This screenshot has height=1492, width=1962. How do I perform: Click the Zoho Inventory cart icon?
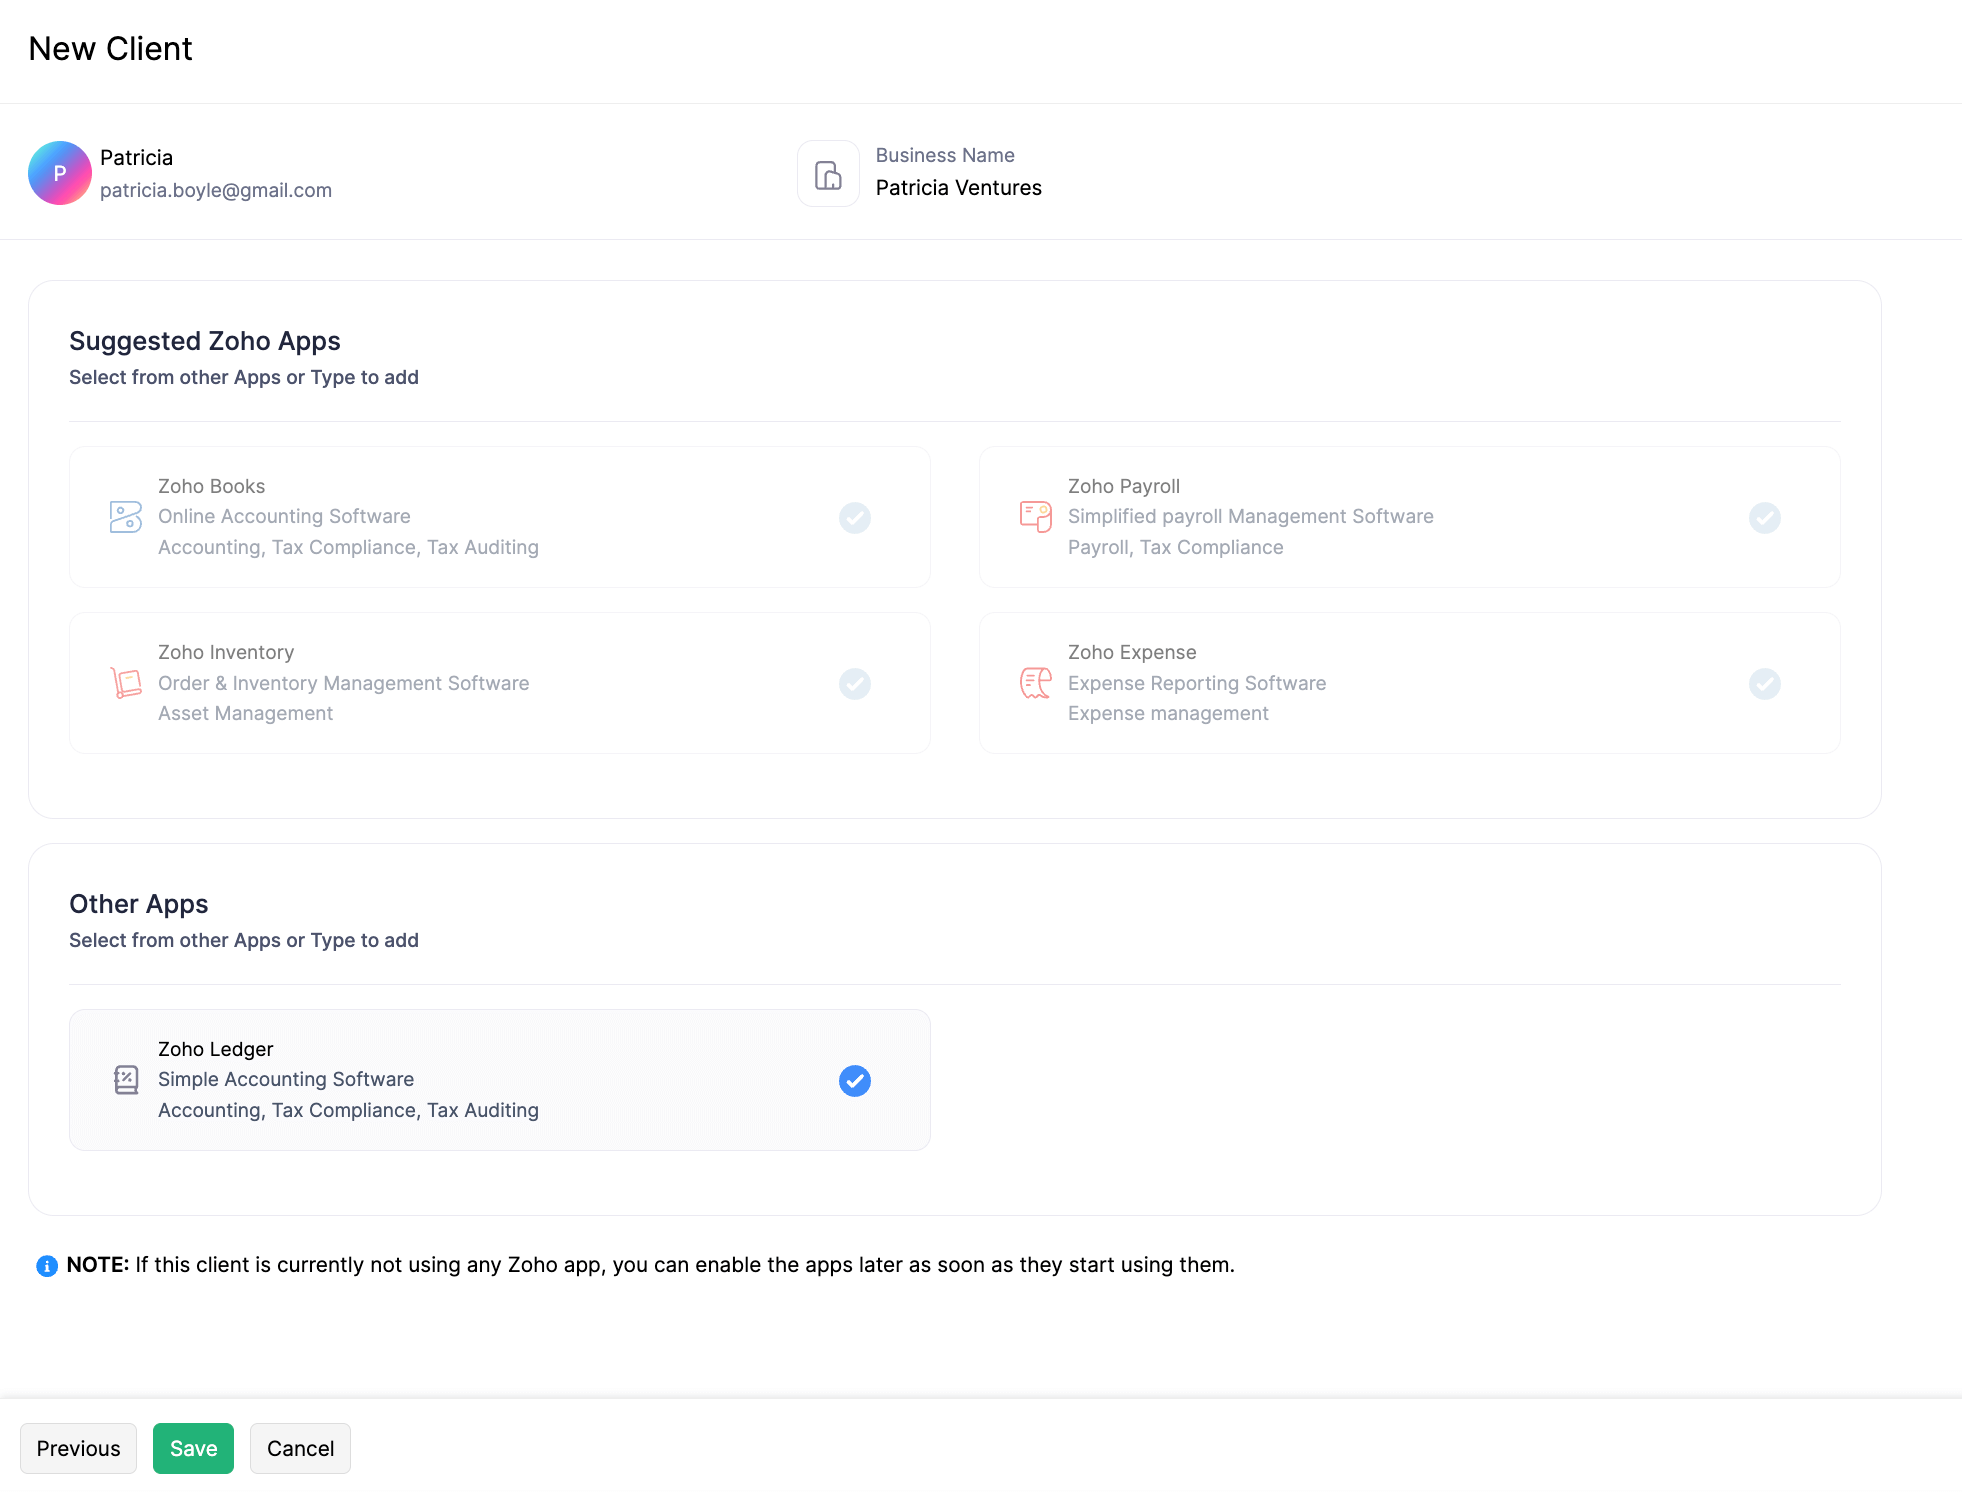pos(125,683)
